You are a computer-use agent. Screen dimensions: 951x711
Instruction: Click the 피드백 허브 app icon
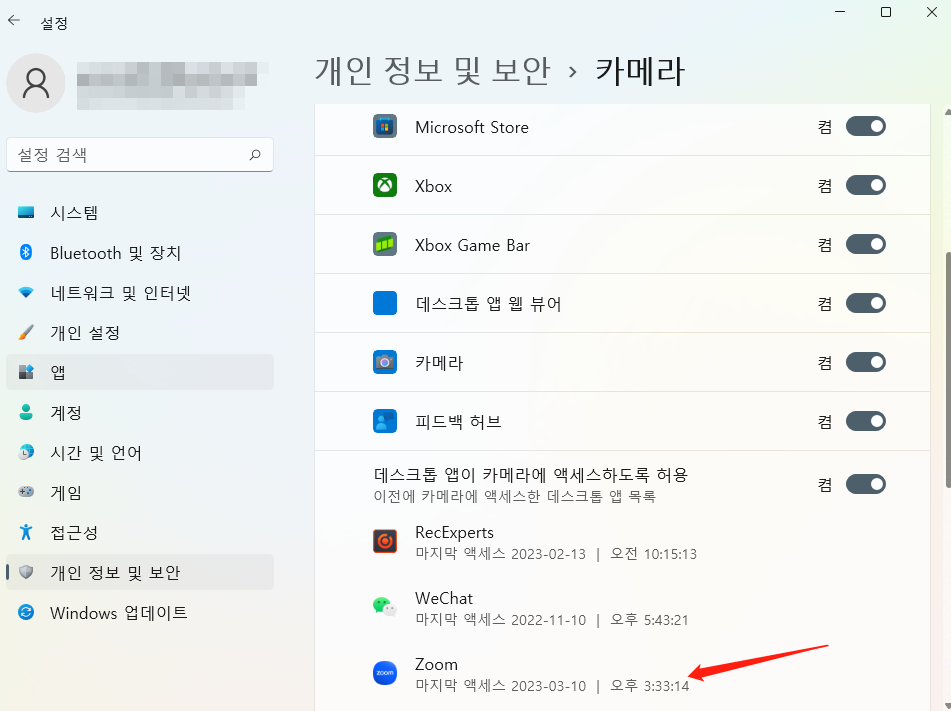coord(386,421)
